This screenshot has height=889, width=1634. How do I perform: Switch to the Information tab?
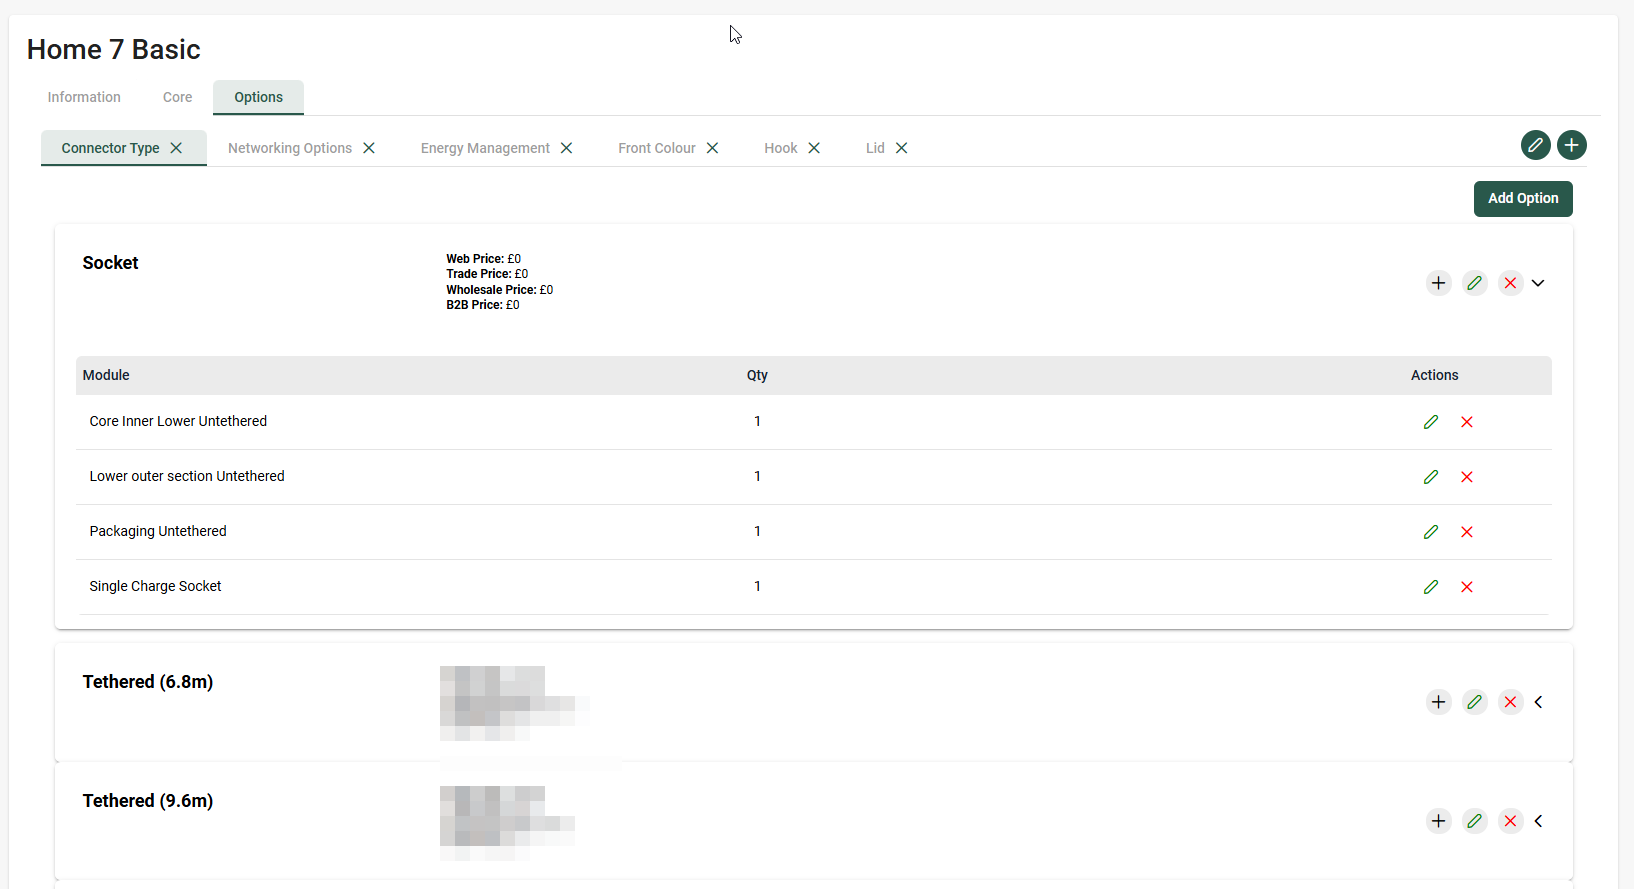click(x=84, y=97)
